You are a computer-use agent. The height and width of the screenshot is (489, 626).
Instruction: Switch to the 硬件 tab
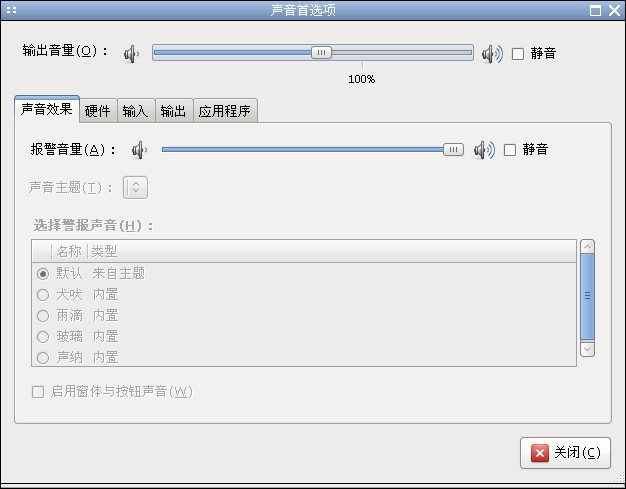97,111
